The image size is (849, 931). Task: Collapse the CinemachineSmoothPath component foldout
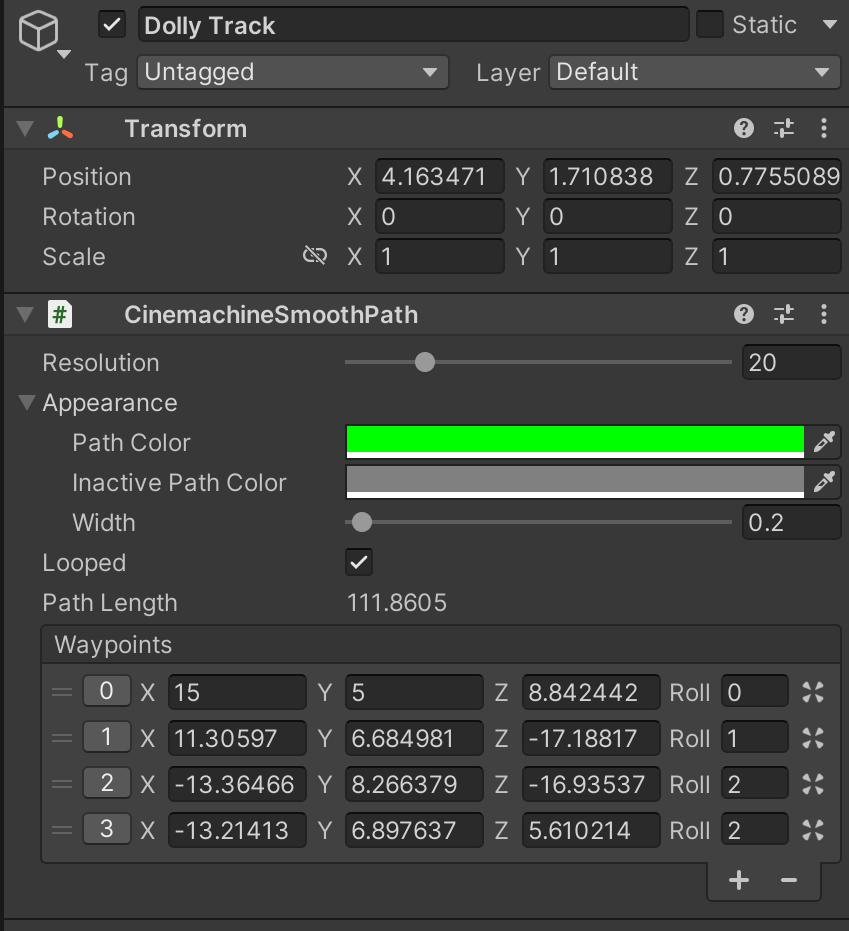click(x=25, y=314)
